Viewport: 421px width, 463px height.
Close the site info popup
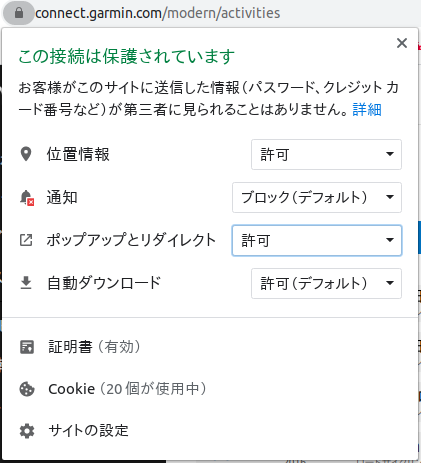click(x=402, y=43)
